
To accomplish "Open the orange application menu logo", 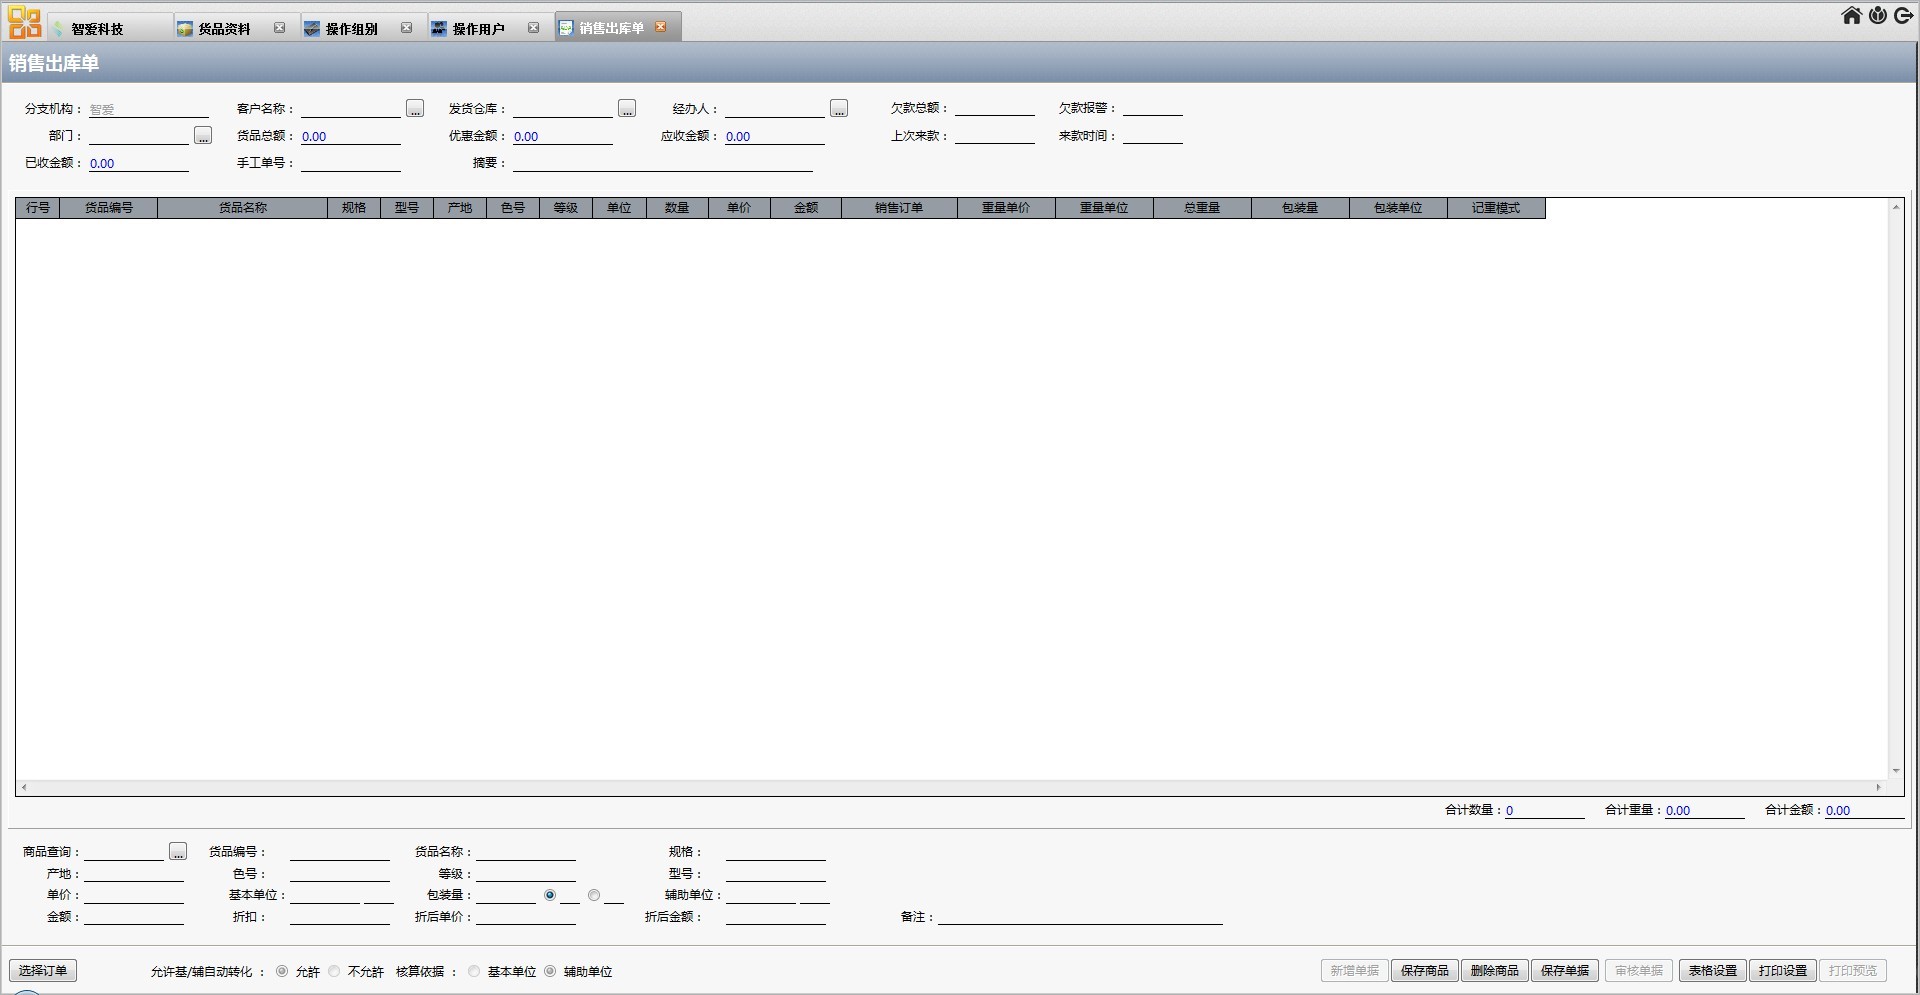I will [24, 22].
